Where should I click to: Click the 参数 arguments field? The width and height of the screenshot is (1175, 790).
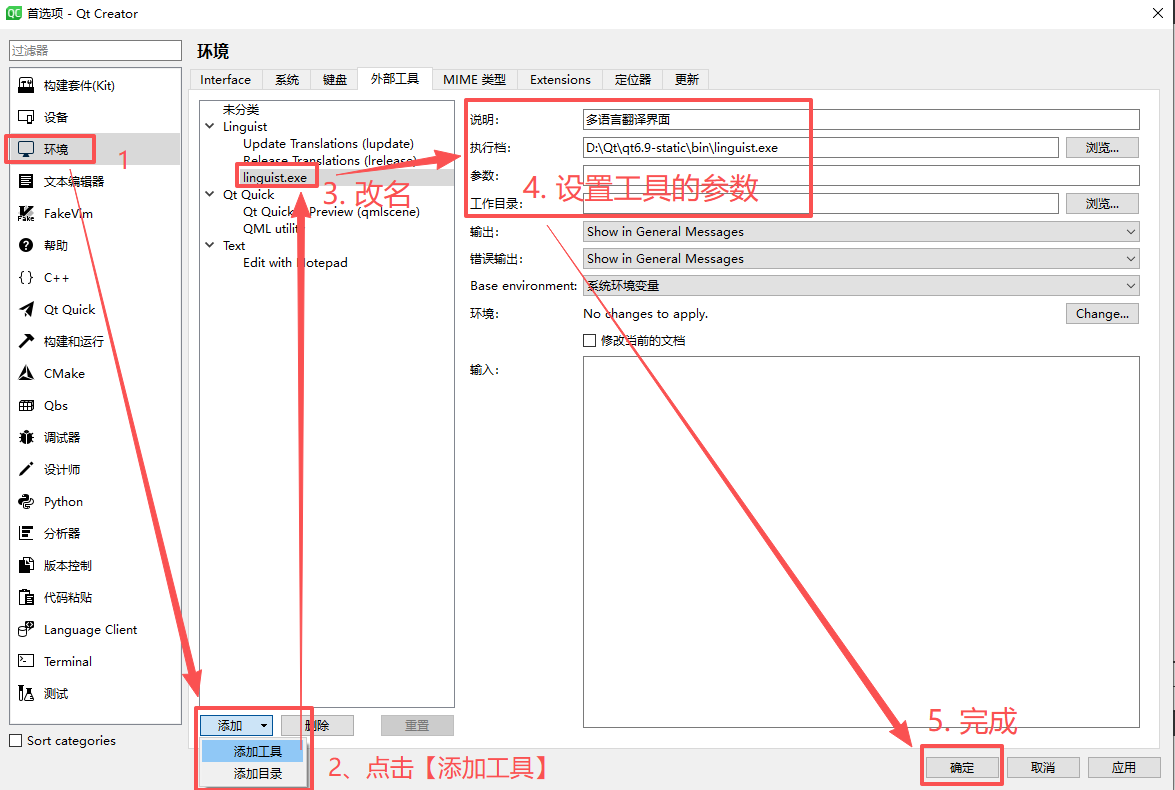point(861,175)
